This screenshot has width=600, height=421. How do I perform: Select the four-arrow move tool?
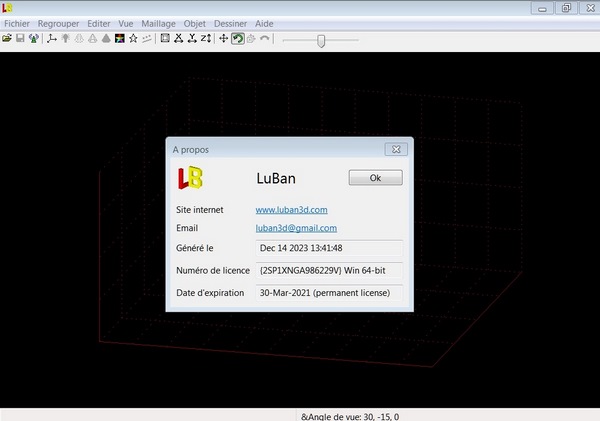(223, 38)
